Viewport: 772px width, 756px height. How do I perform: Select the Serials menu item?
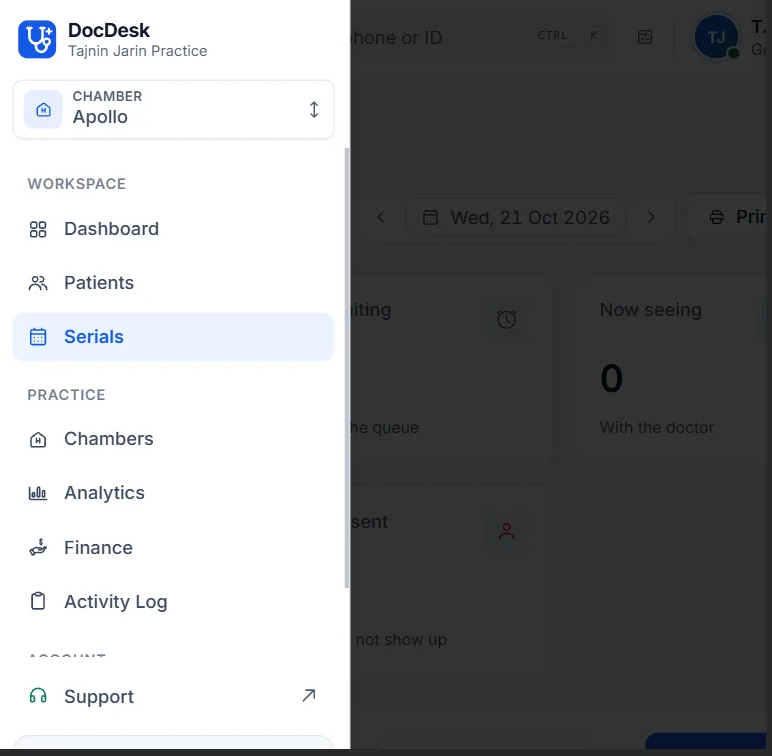pyautogui.click(x=173, y=337)
